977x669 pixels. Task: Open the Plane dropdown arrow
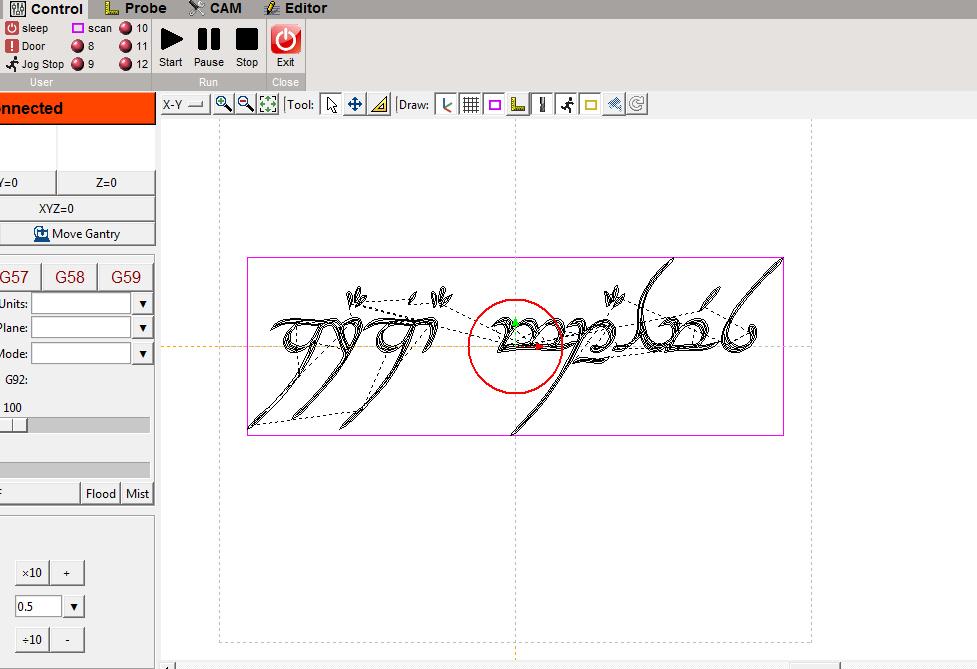click(x=143, y=328)
